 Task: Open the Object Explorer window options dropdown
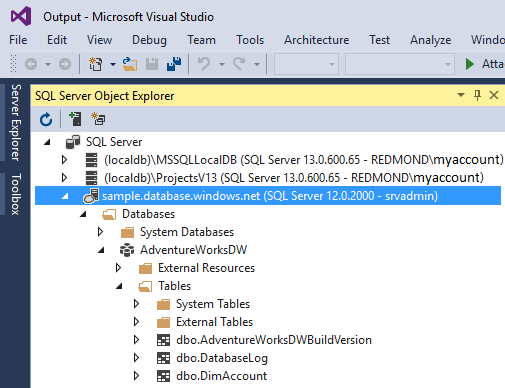[x=461, y=95]
